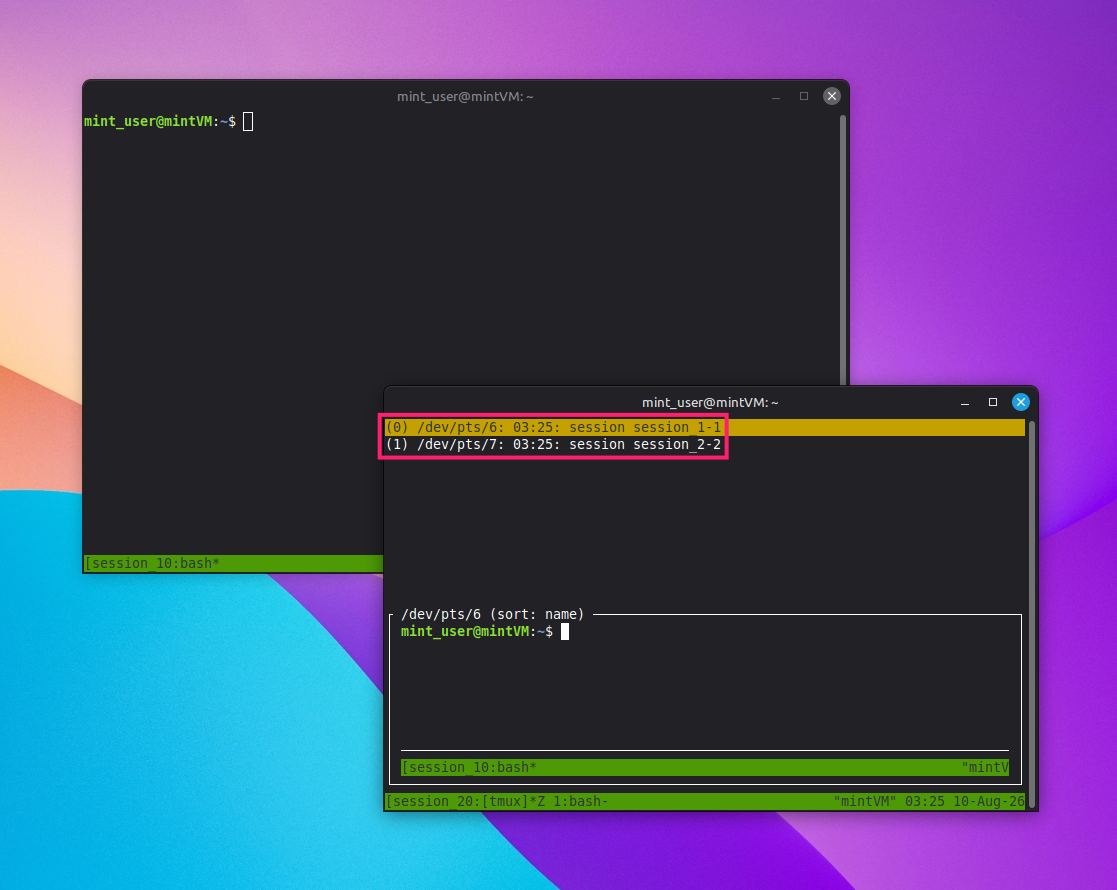
Task: Maximize the back terminal window
Action: pyautogui.click(x=804, y=96)
